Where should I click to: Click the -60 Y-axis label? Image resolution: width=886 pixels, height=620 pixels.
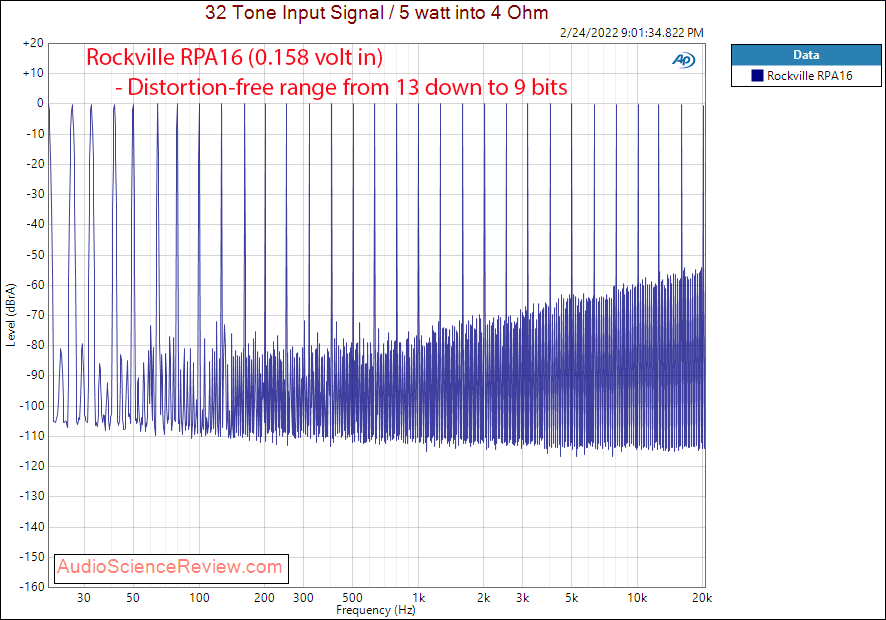pos(35,285)
